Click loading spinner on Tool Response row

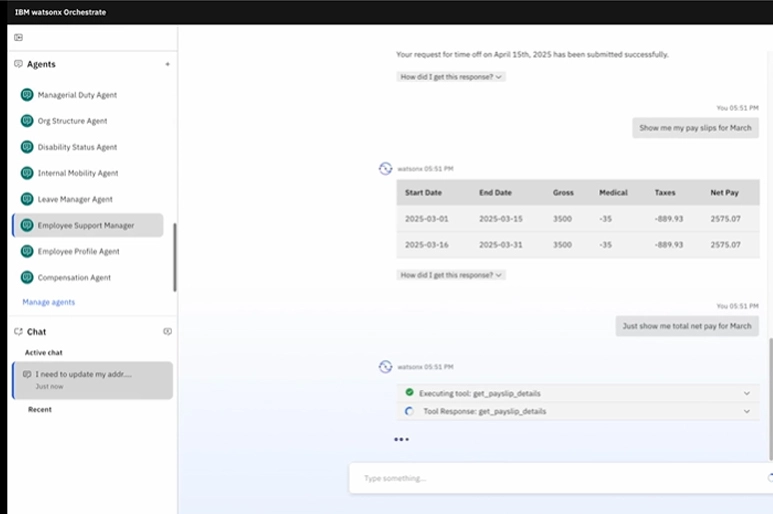[x=409, y=411]
